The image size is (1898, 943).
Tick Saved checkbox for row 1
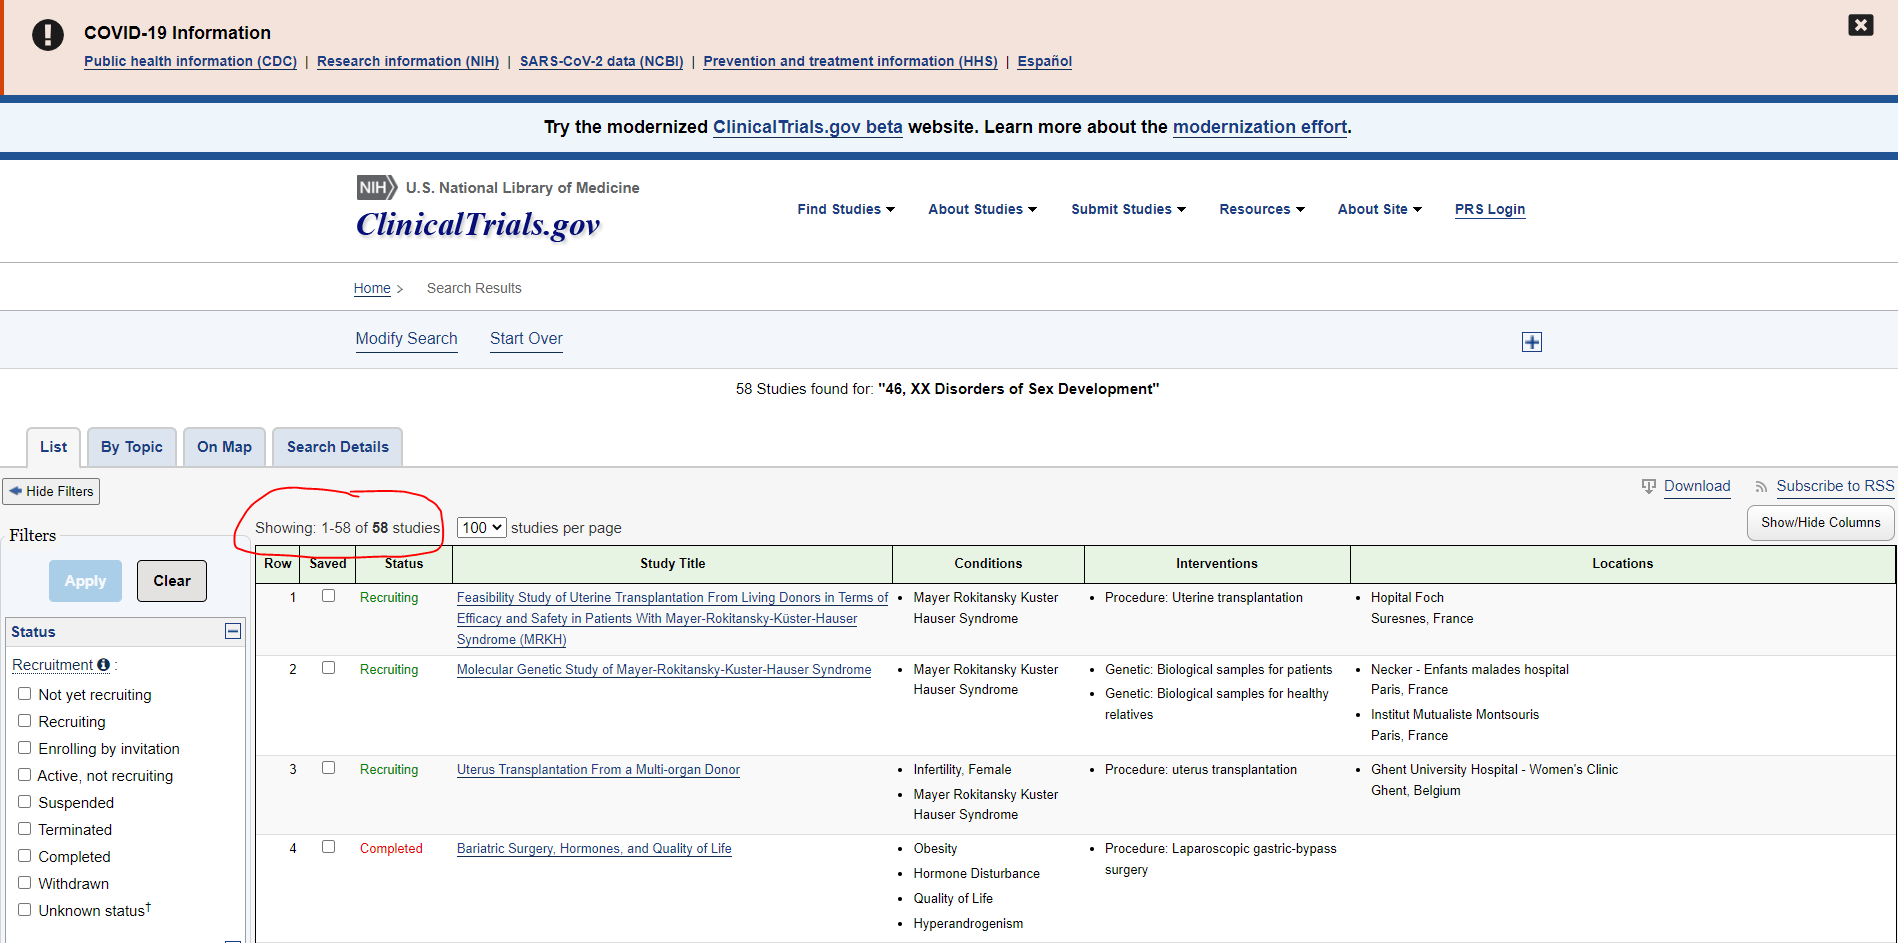point(328,596)
